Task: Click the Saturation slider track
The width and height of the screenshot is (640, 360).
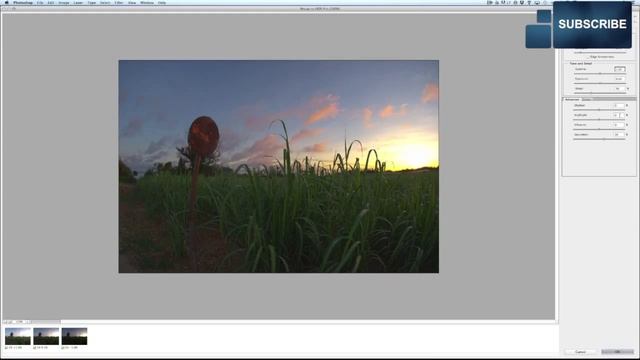Action: pyautogui.click(x=599, y=139)
